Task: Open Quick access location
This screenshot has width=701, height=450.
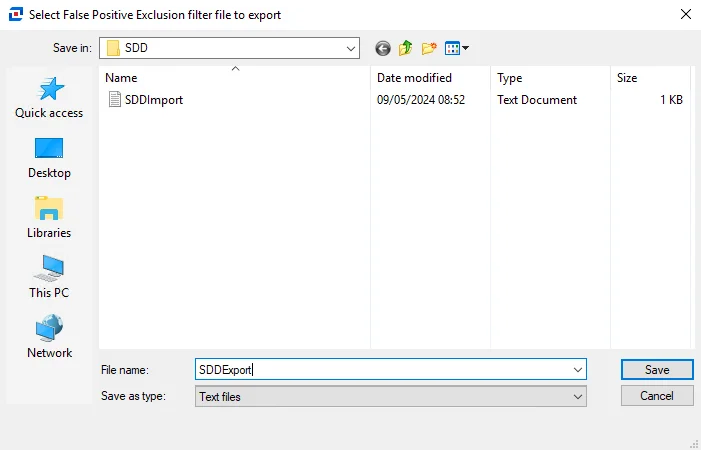Action: (x=49, y=97)
